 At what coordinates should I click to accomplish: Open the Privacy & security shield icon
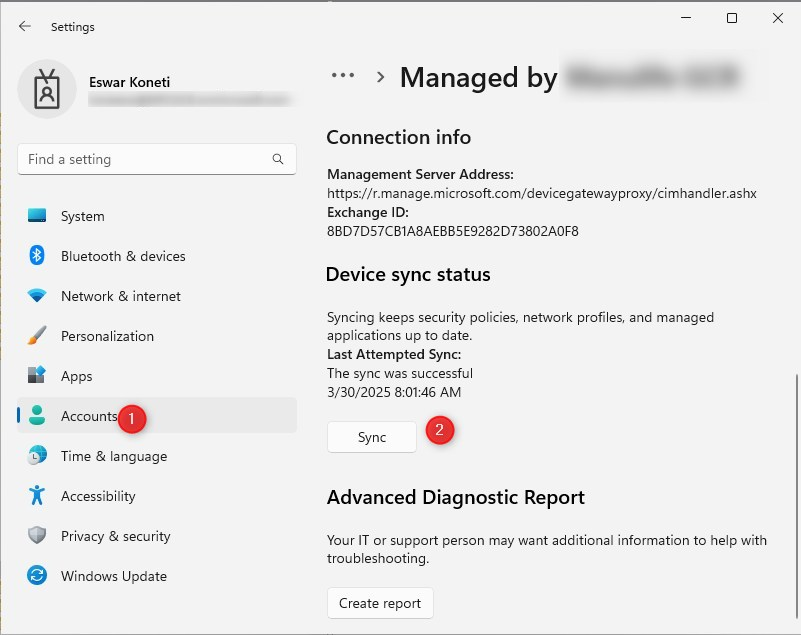tap(37, 536)
